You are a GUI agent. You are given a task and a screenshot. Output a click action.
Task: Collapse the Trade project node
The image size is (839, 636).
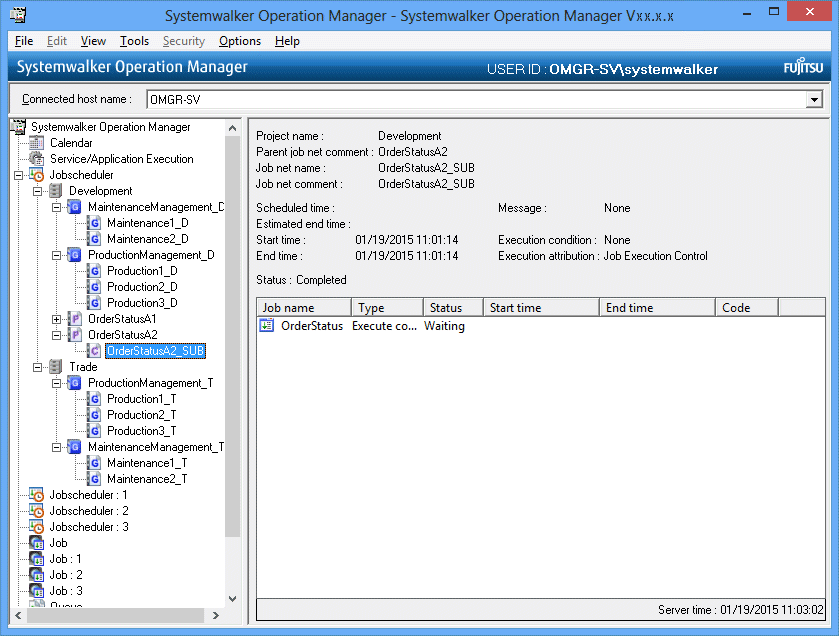38,367
